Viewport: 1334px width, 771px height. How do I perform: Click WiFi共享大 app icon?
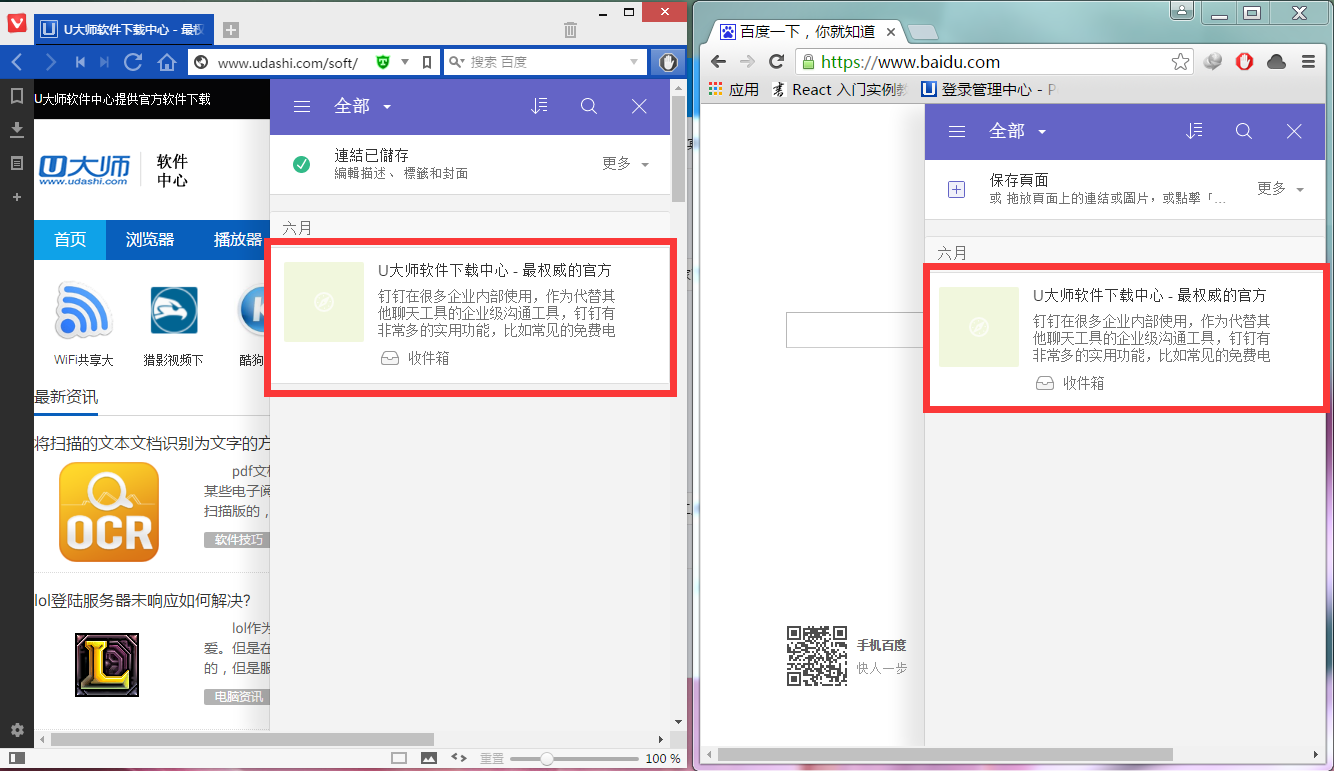(84, 311)
